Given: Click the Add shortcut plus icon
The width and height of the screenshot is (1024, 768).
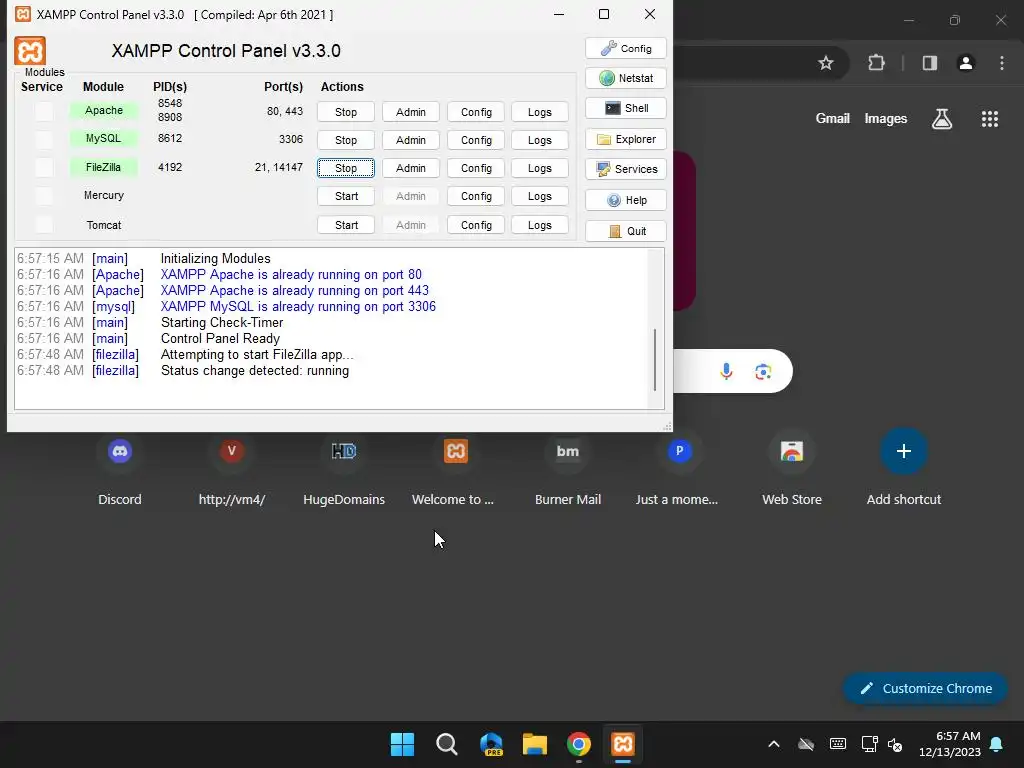Looking at the screenshot, I should coord(904,451).
